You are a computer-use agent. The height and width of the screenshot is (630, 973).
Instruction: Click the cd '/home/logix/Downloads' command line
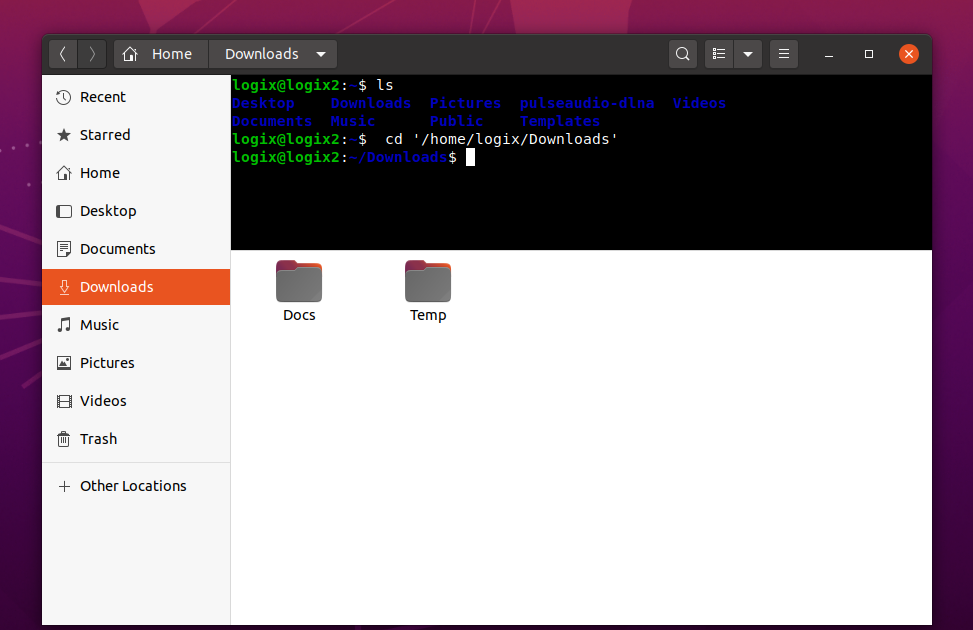tap(501, 139)
